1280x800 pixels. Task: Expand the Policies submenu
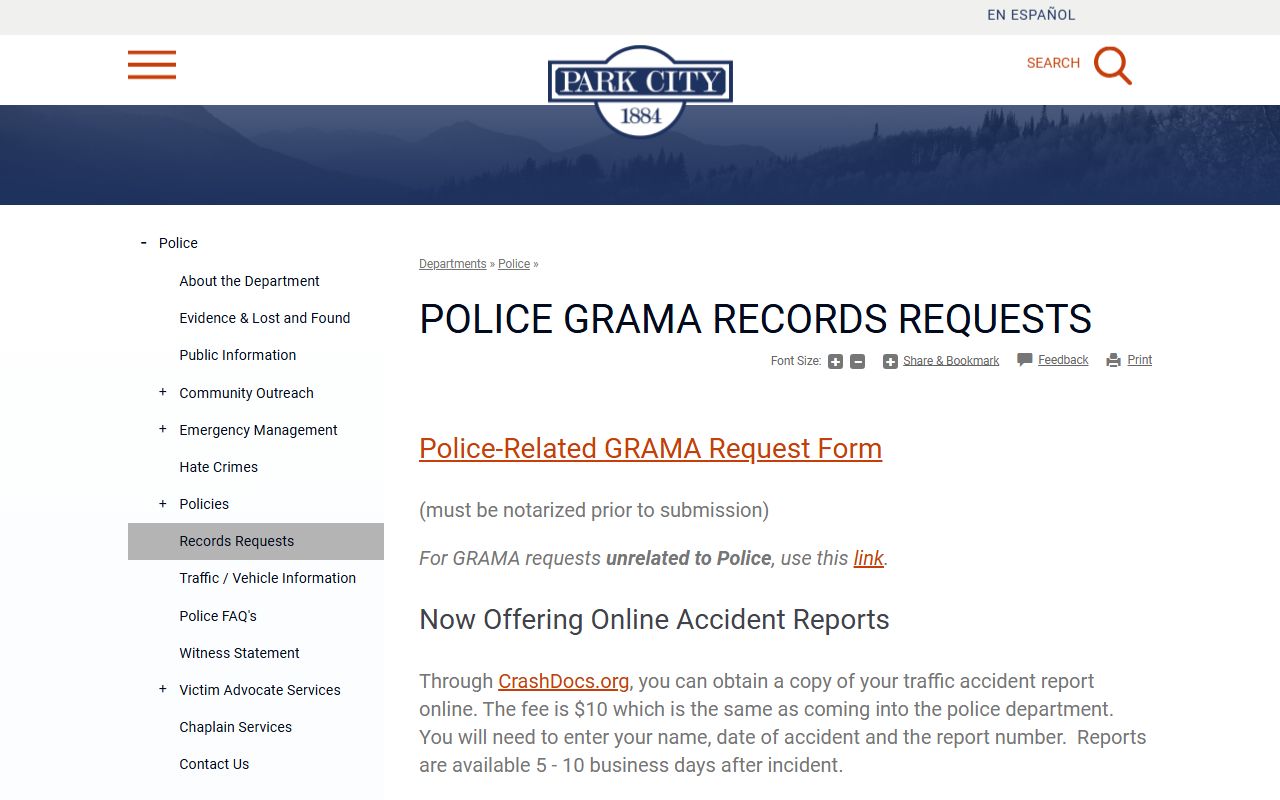163,503
